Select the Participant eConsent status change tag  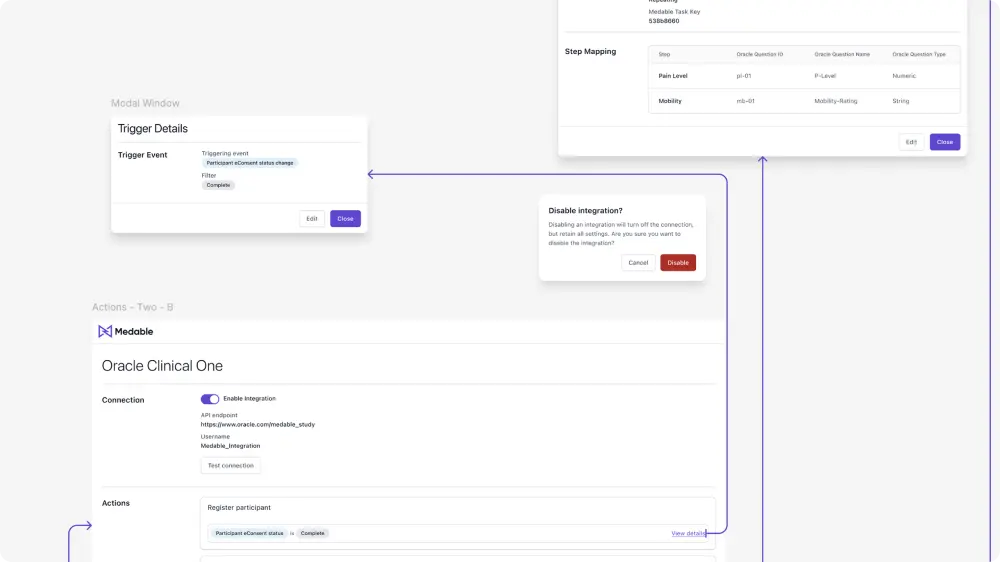click(x=250, y=163)
